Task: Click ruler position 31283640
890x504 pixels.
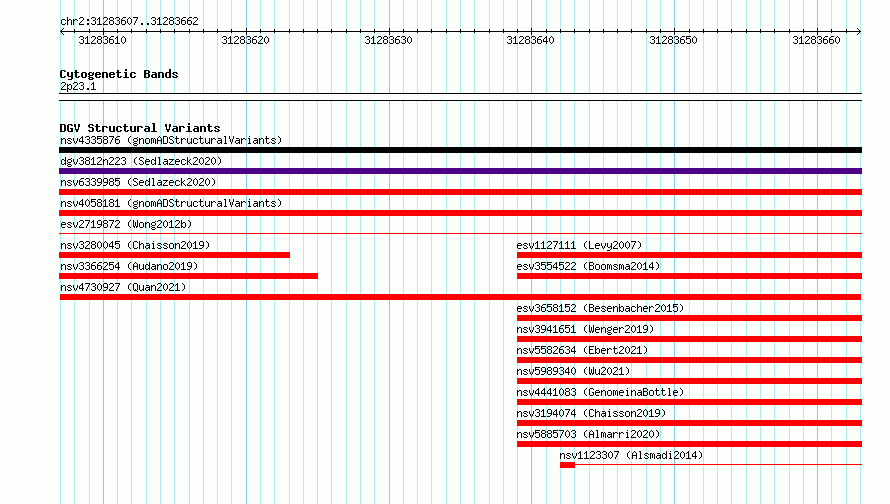Action: 530,40
